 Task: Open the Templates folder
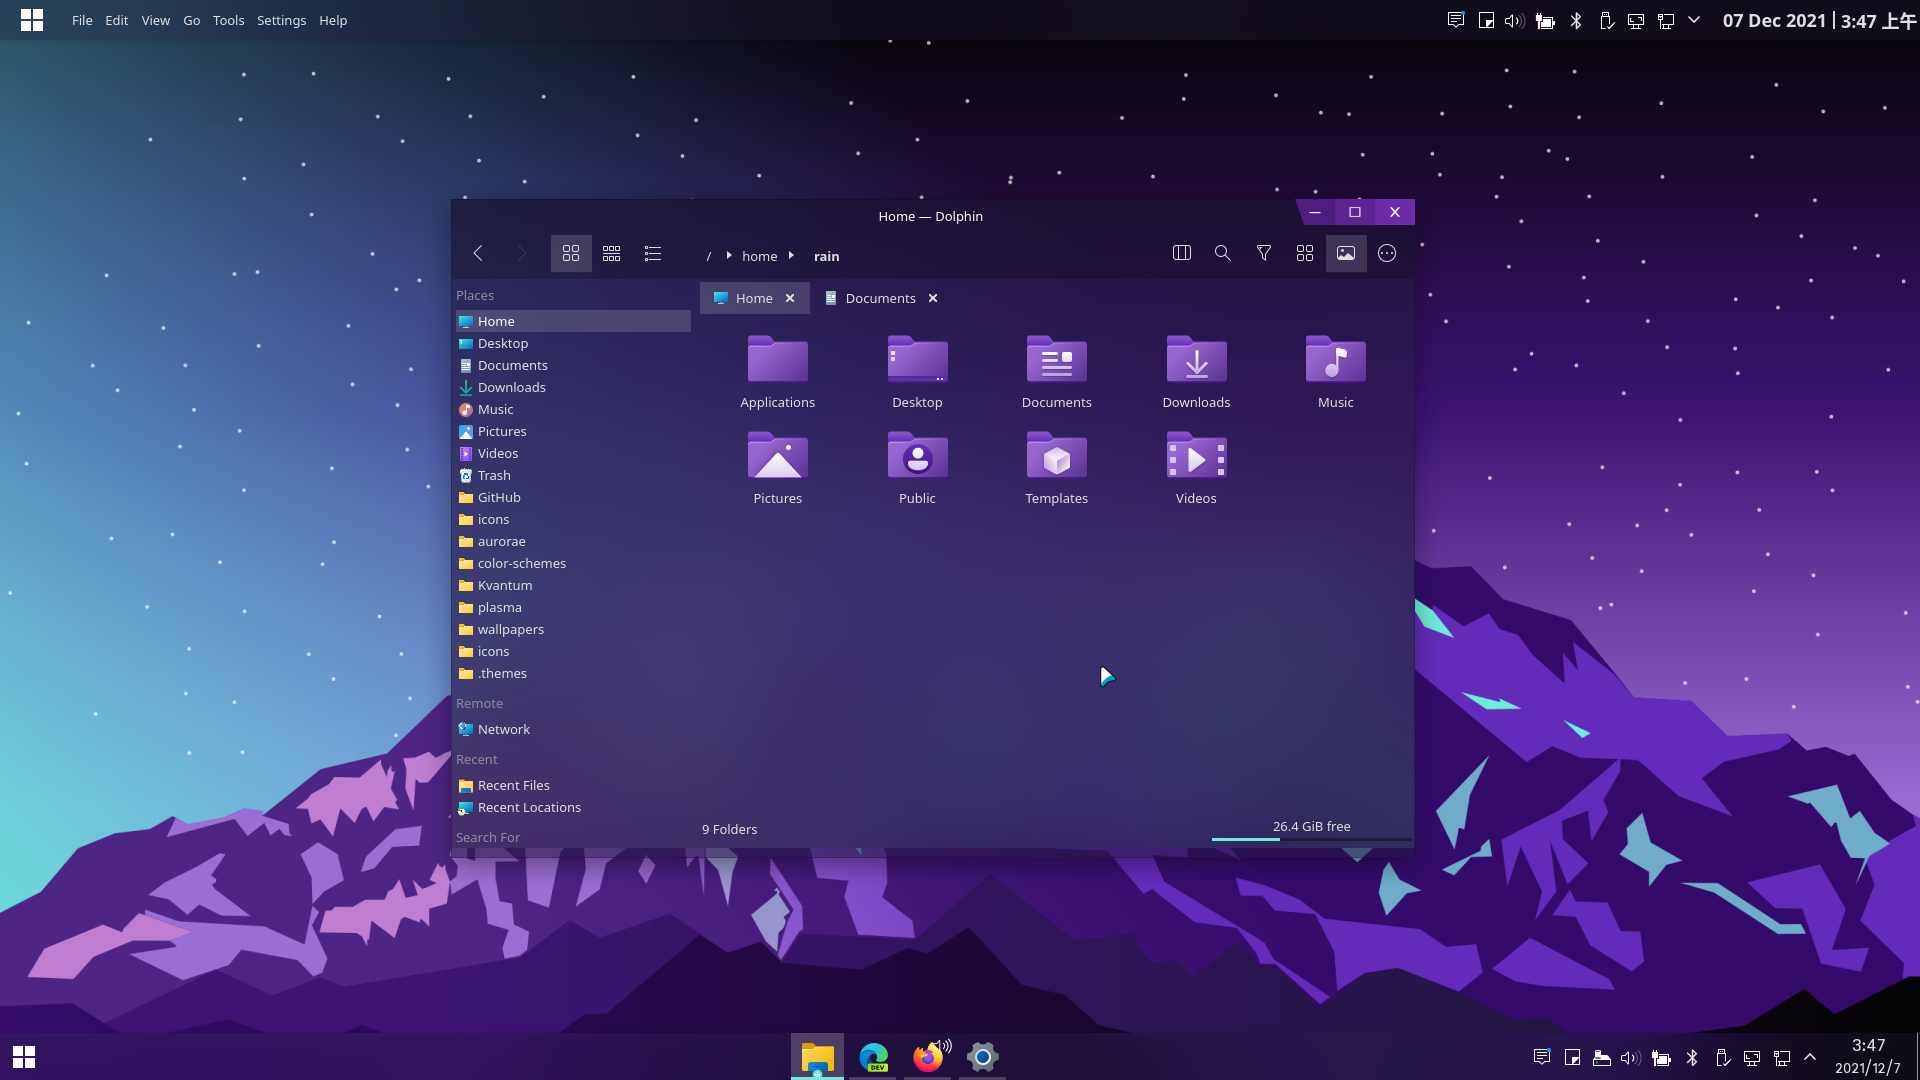(x=1057, y=467)
